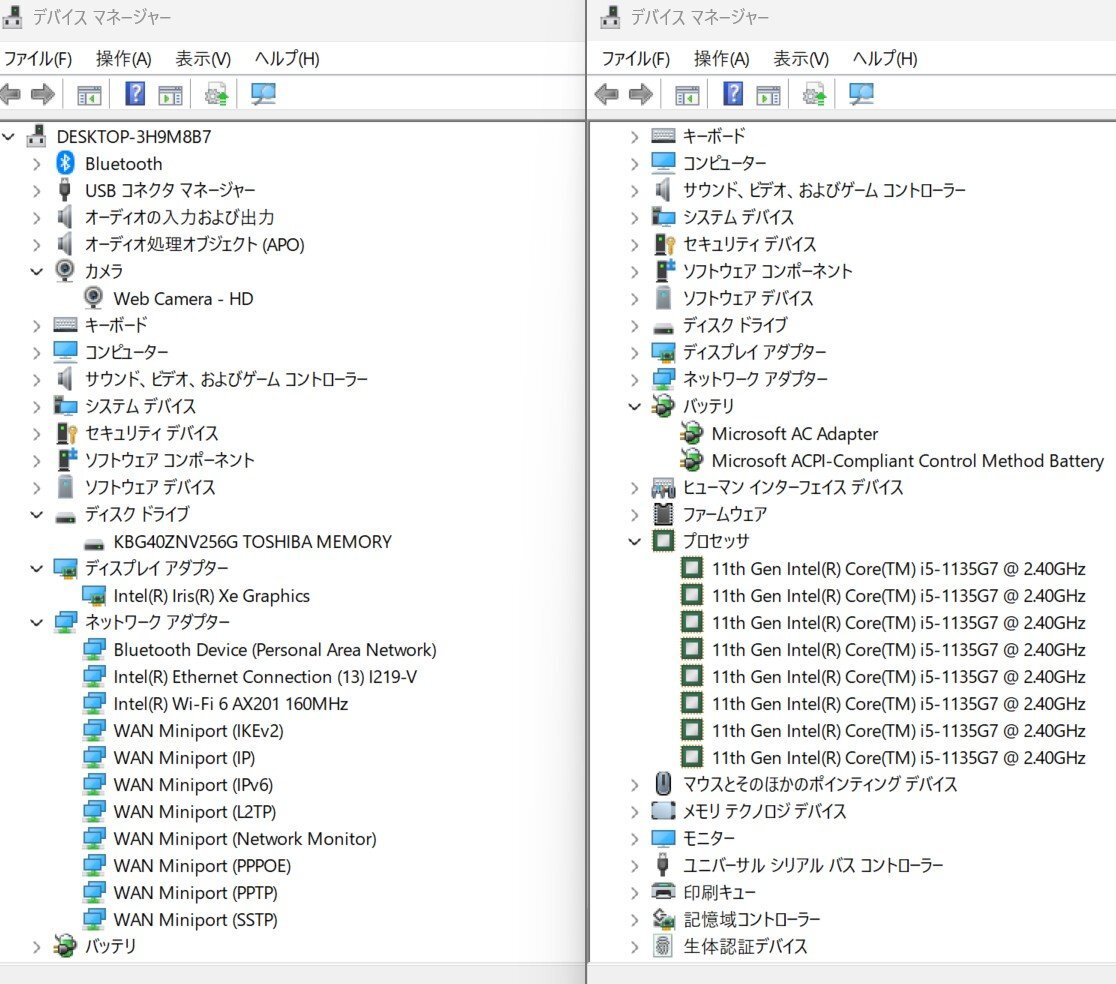Open the ヘルプ(H) menu in the right window
1116x984 pixels.
click(x=884, y=58)
